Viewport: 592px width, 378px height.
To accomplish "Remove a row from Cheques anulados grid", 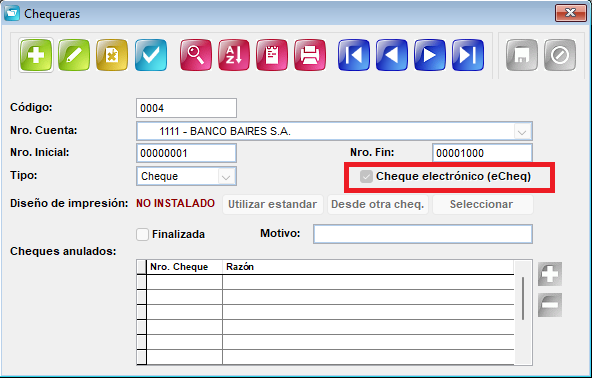I will pos(550,304).
